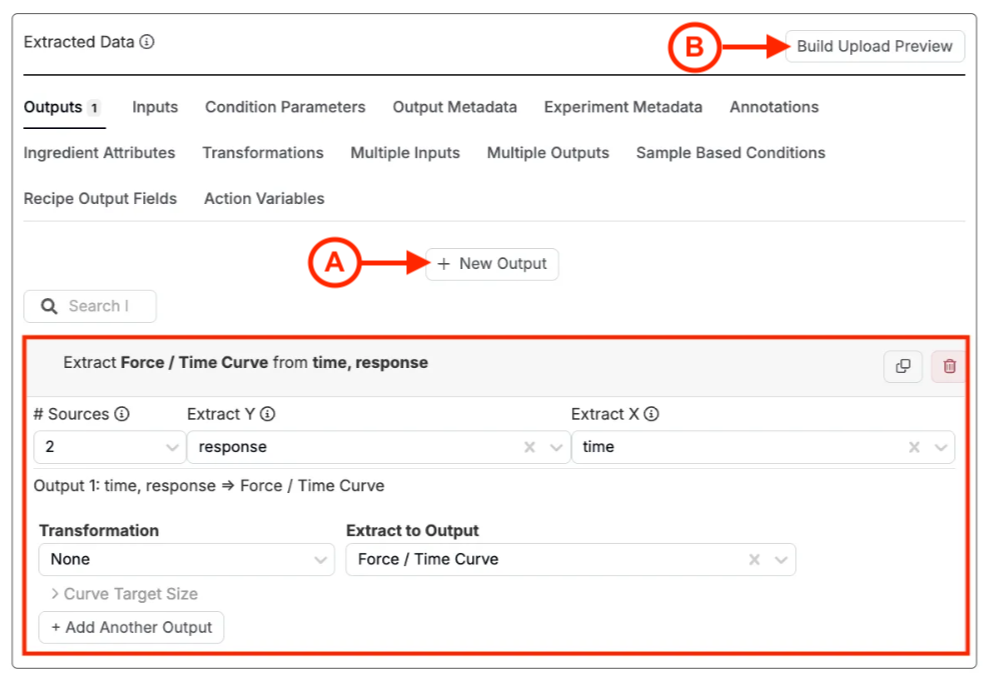The height and width of the screenshot is (686, 994).
Task: Click Build Upload Preview button
Action: pyautogui.click(x=874, y=47)
